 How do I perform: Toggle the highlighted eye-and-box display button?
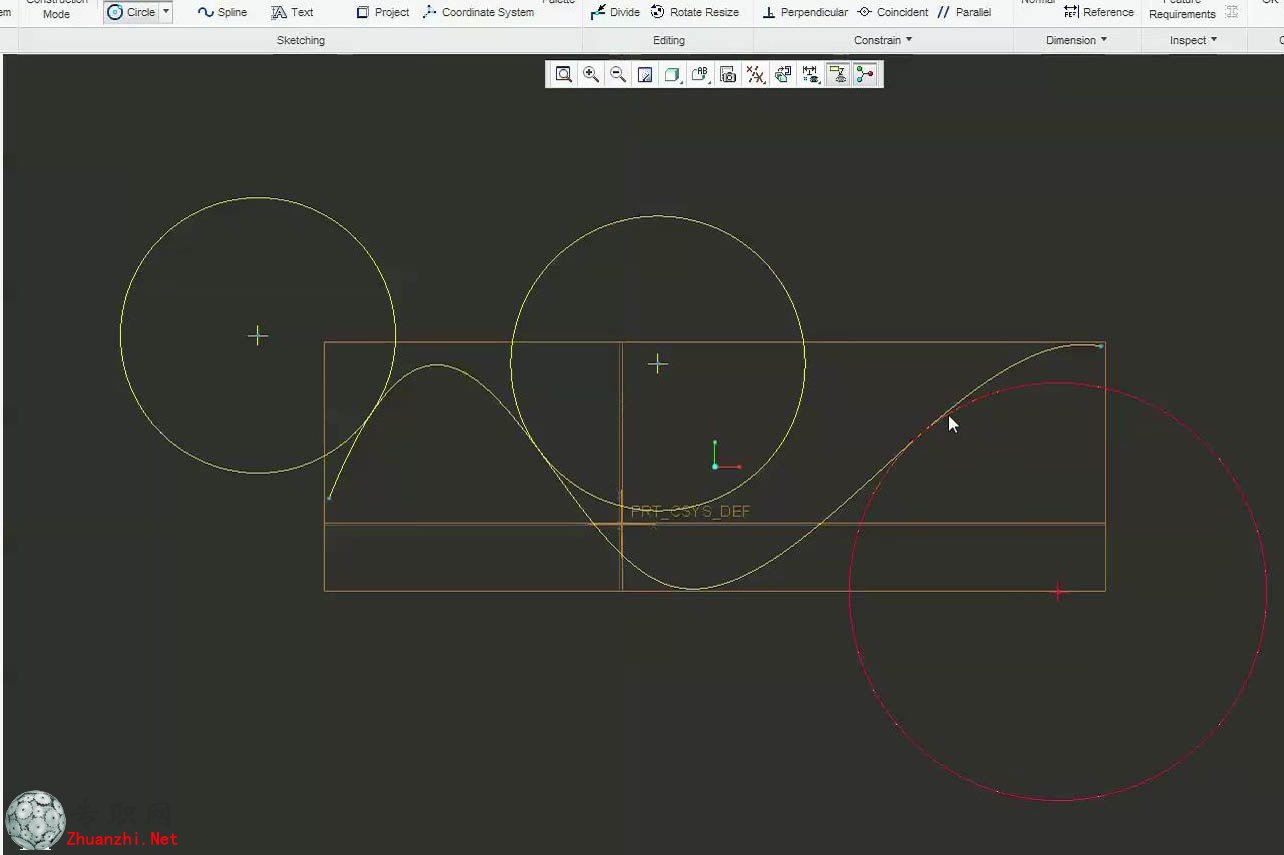[x=838, y=74]
